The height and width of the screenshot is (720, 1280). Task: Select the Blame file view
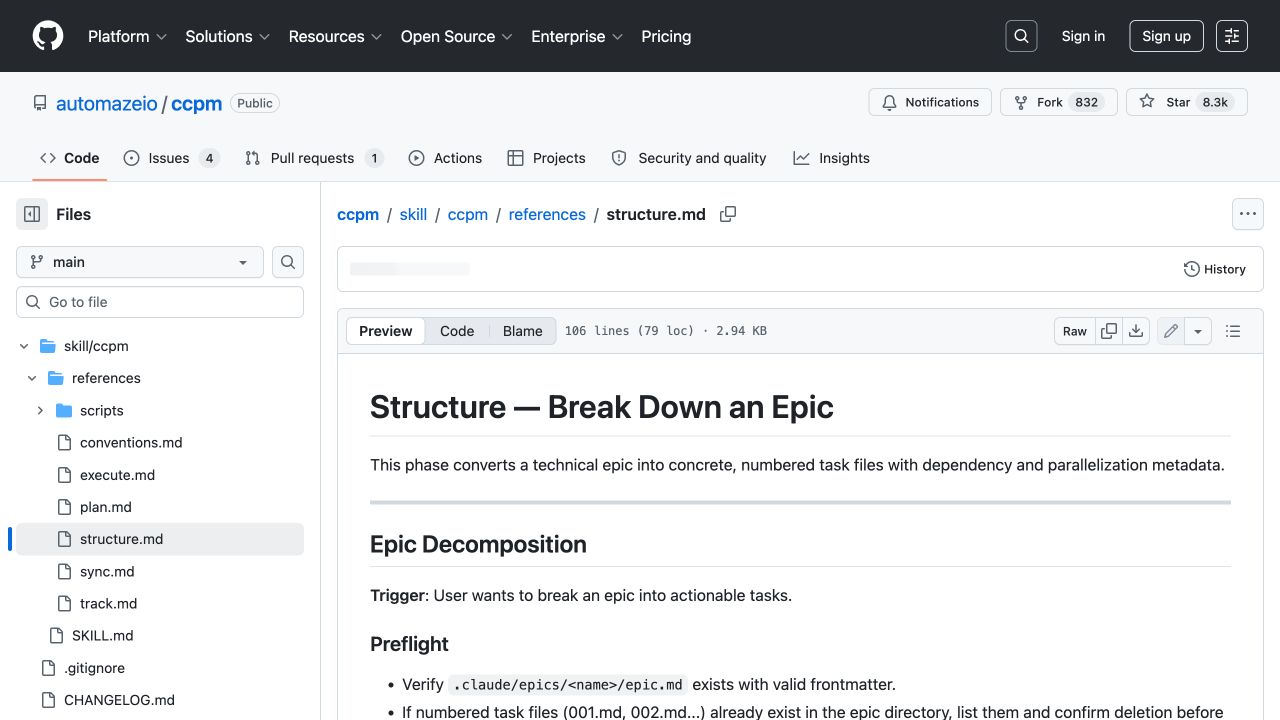click(522, 331)
